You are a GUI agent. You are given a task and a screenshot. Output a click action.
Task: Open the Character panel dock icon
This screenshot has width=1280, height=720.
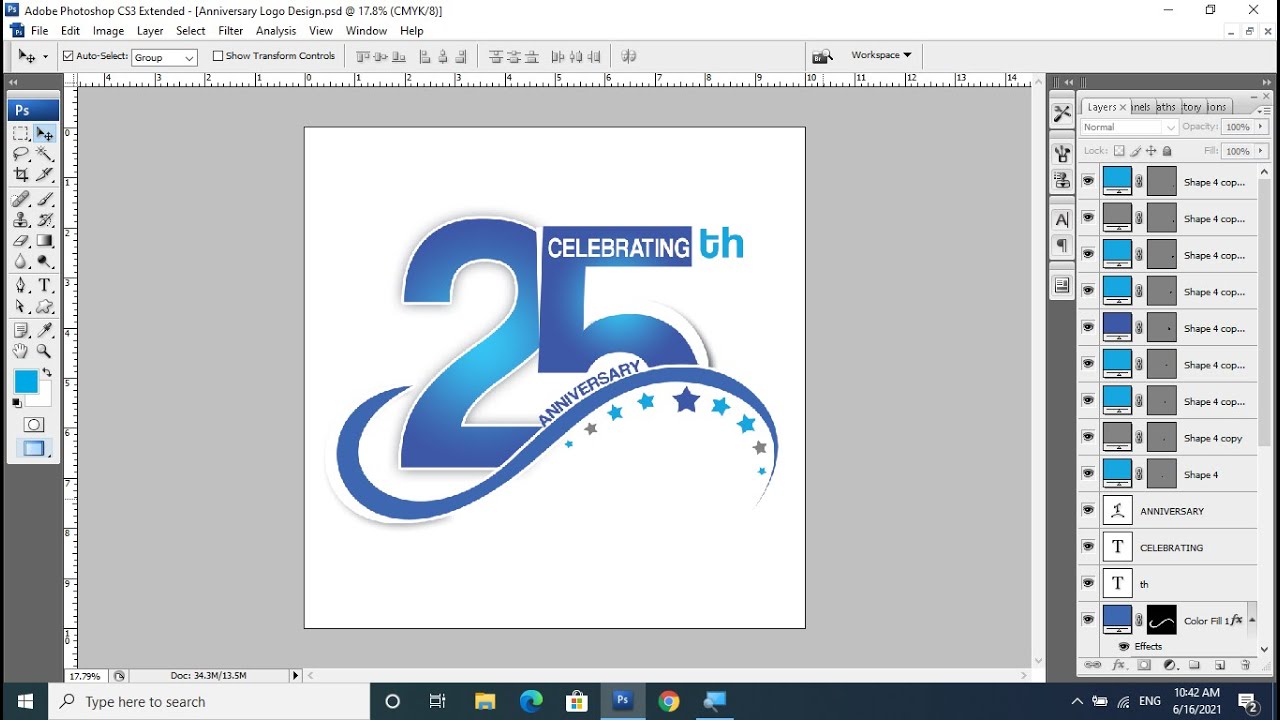[x=1062, y=220]
